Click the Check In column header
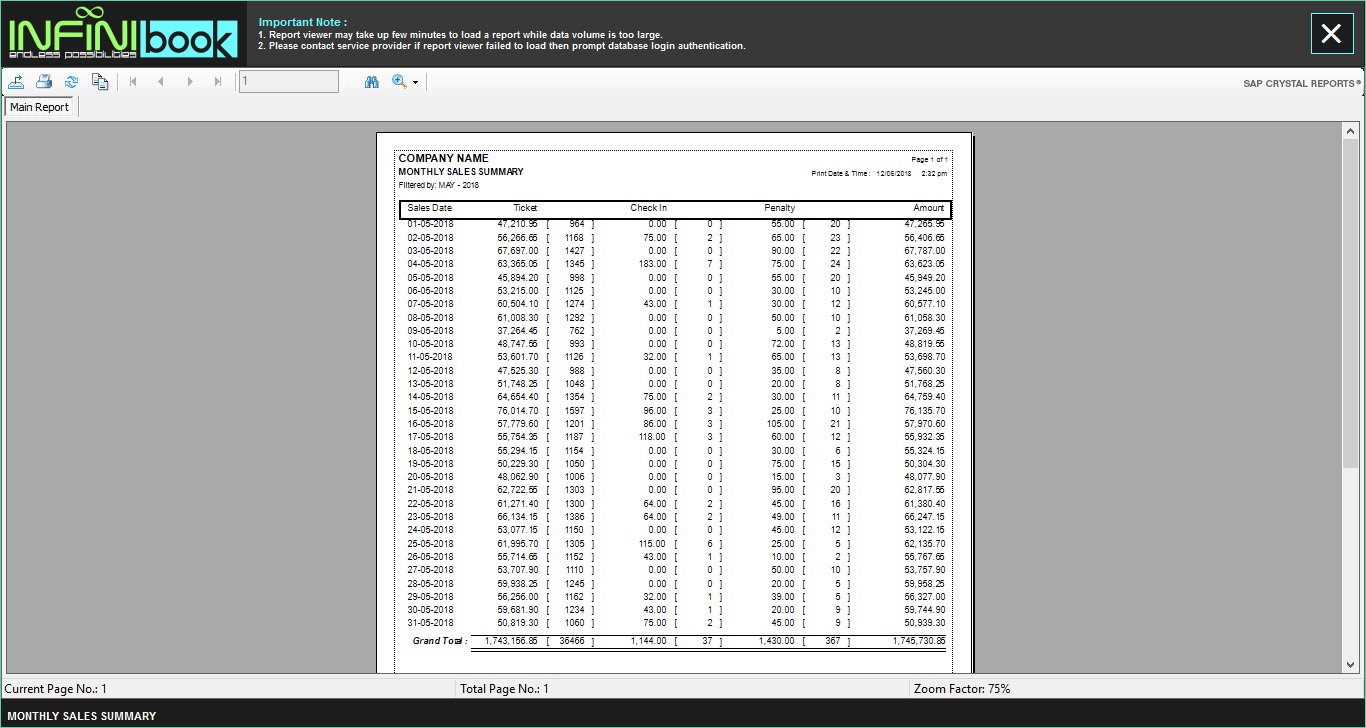The height and width of the screenshot is (728, 1366). tap(648, 208)
